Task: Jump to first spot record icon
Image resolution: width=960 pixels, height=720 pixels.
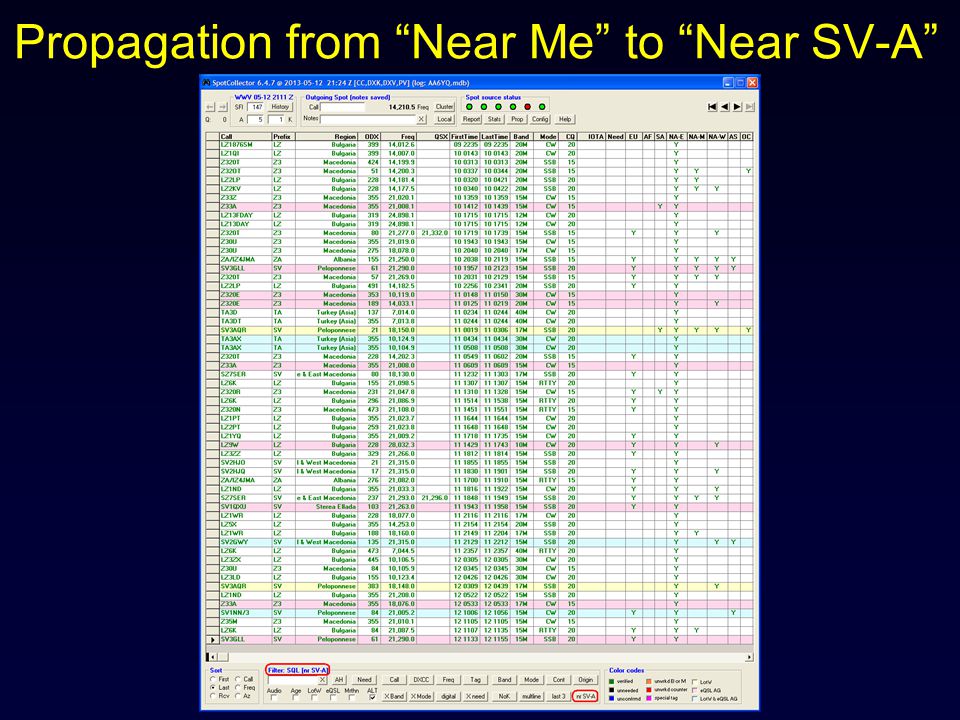Action: coord(712,107)
